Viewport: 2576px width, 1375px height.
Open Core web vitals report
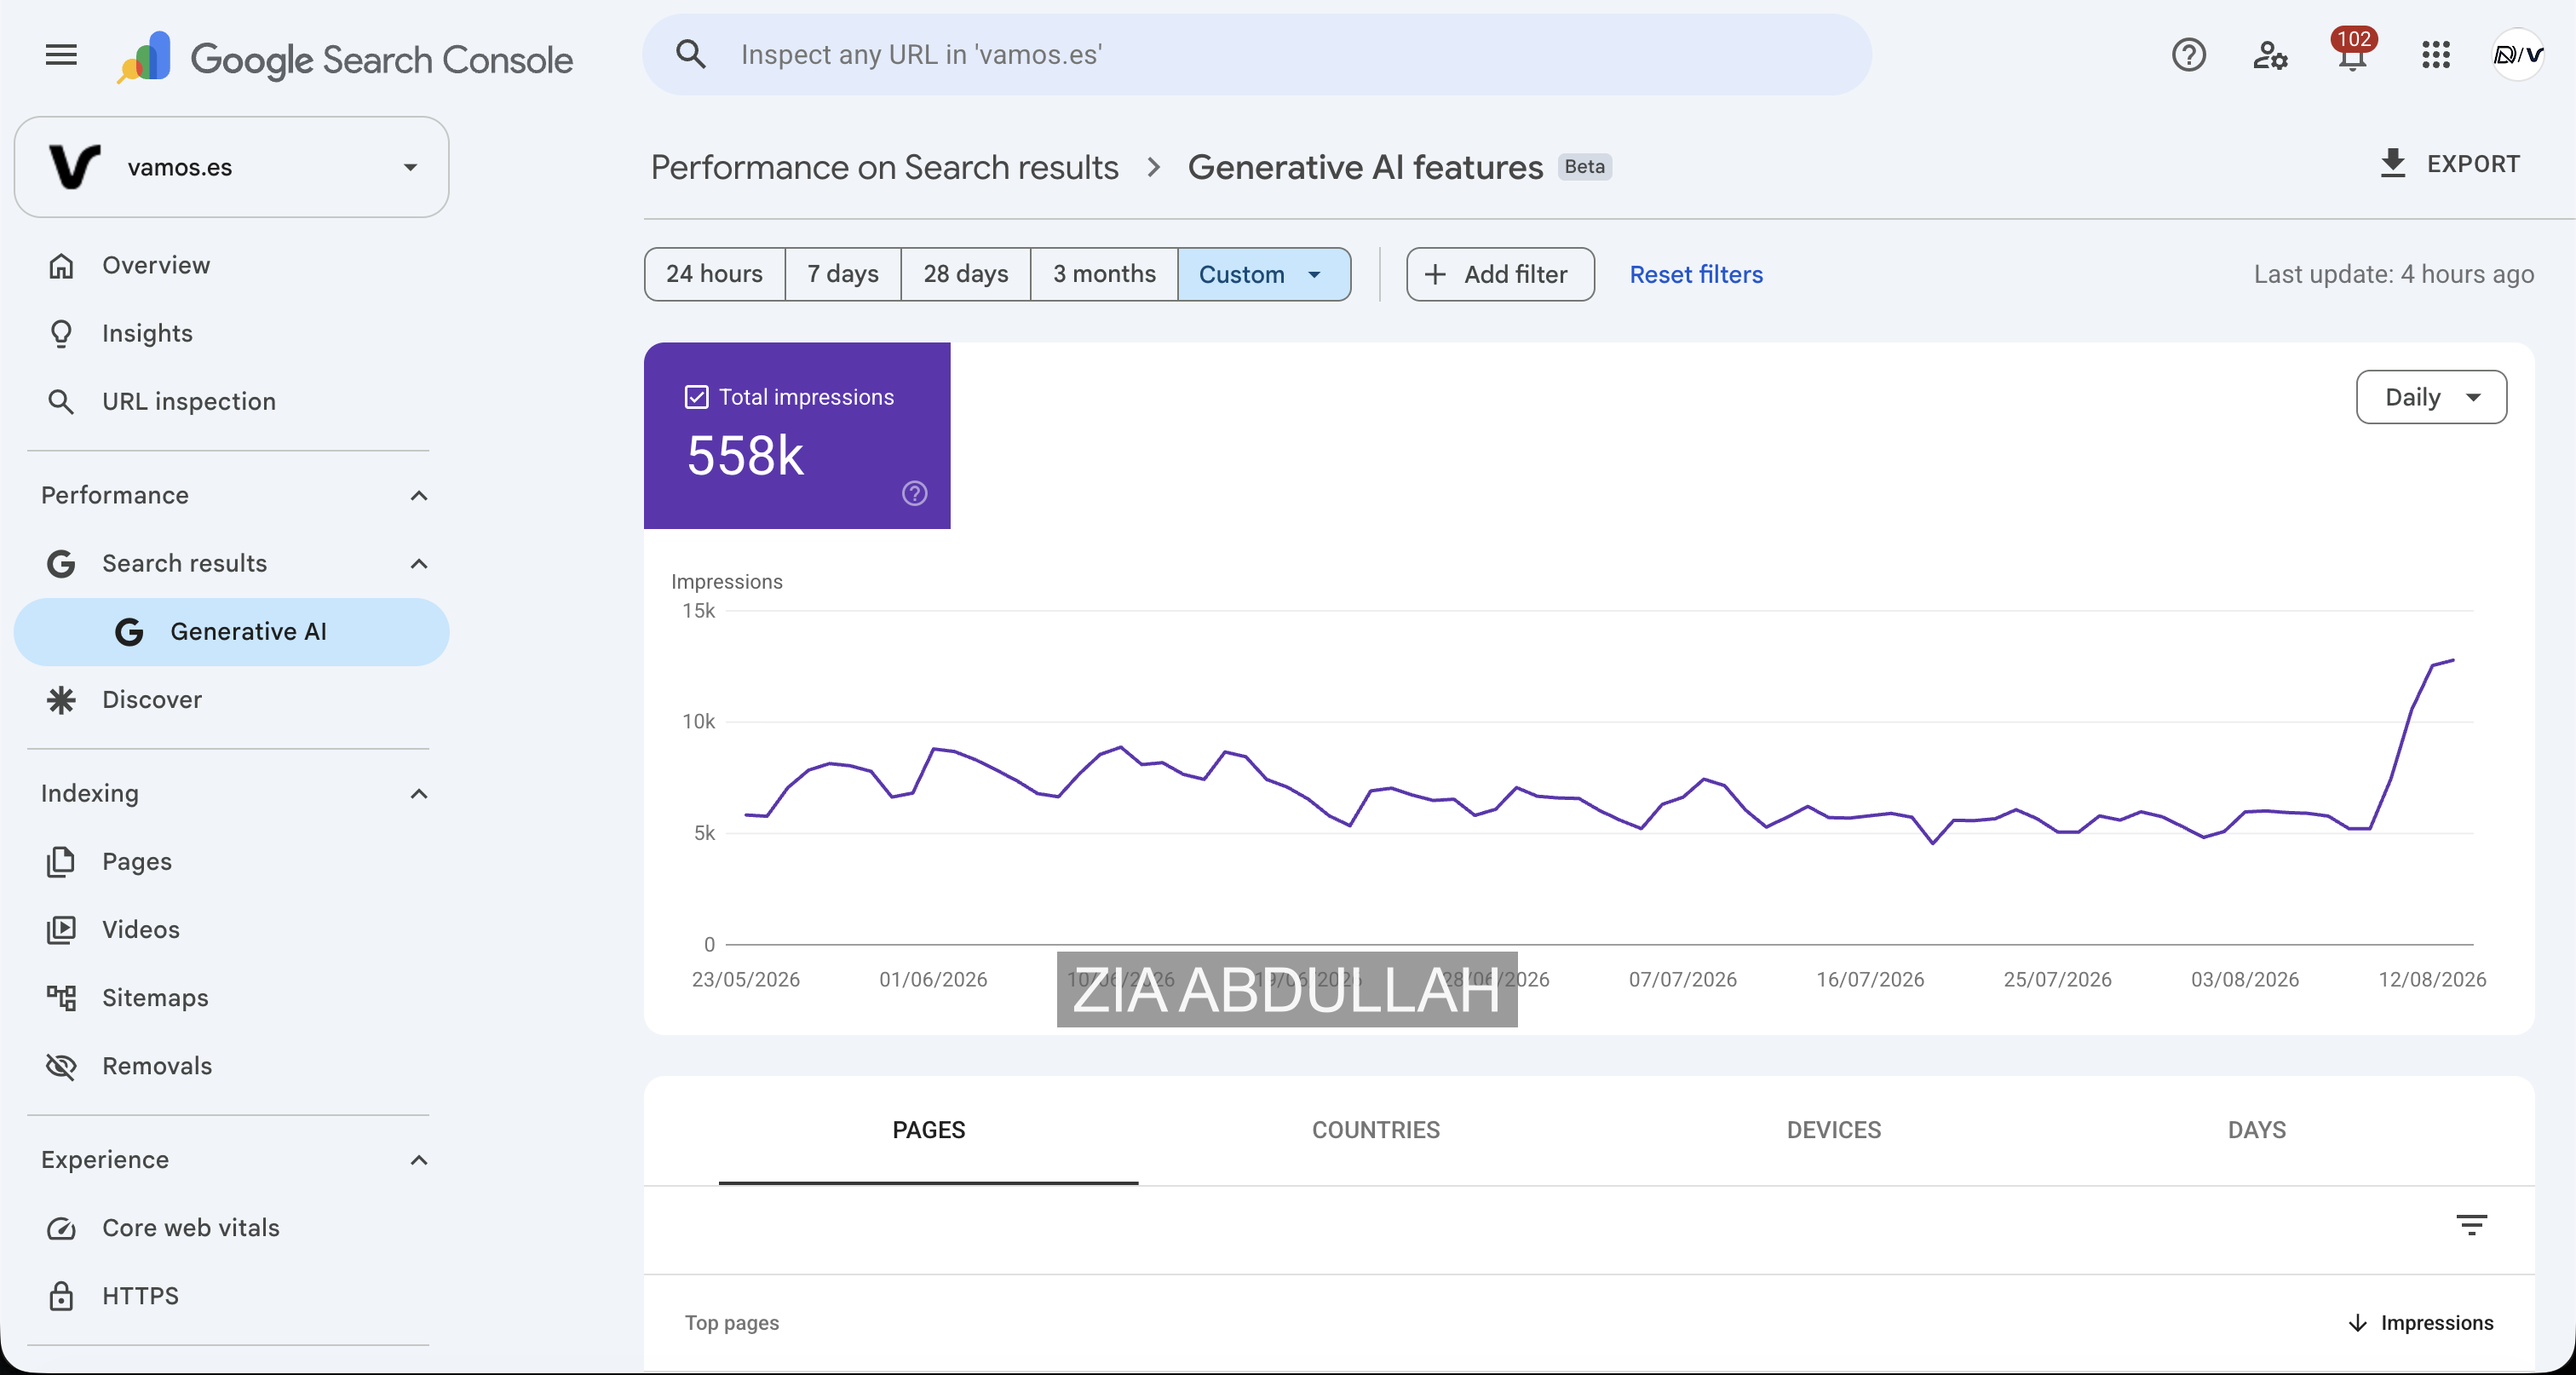pos(231,1227)
